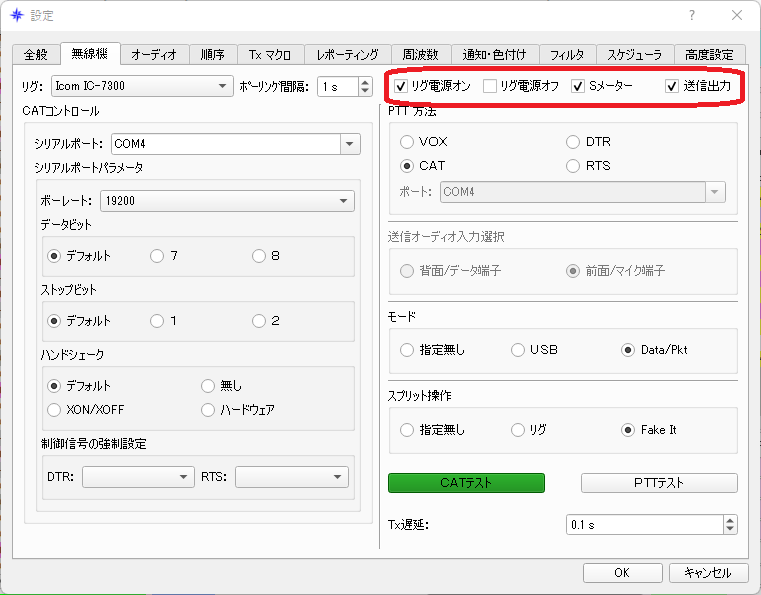The height and width of the screenshot is (595, 761).
Task: Select スプリット操作 指定無し option
Action: coord(407,430)
